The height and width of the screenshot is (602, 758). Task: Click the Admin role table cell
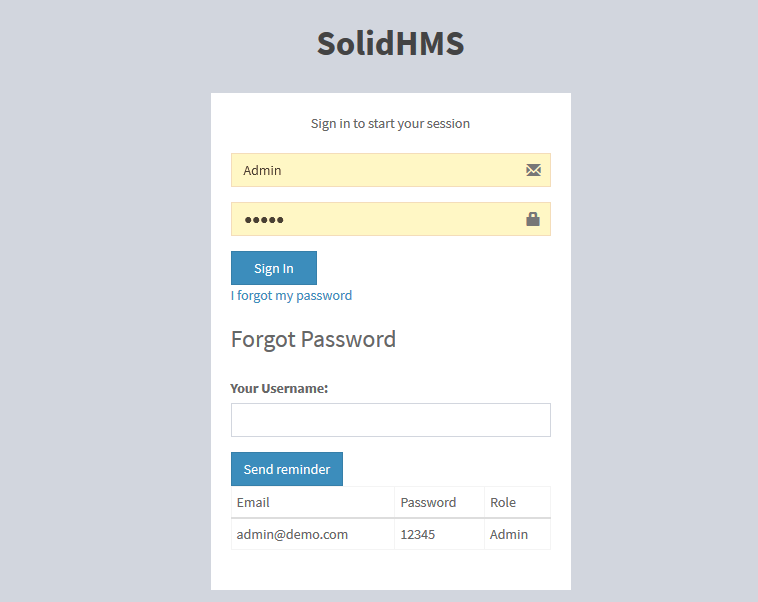click(509, 534)
